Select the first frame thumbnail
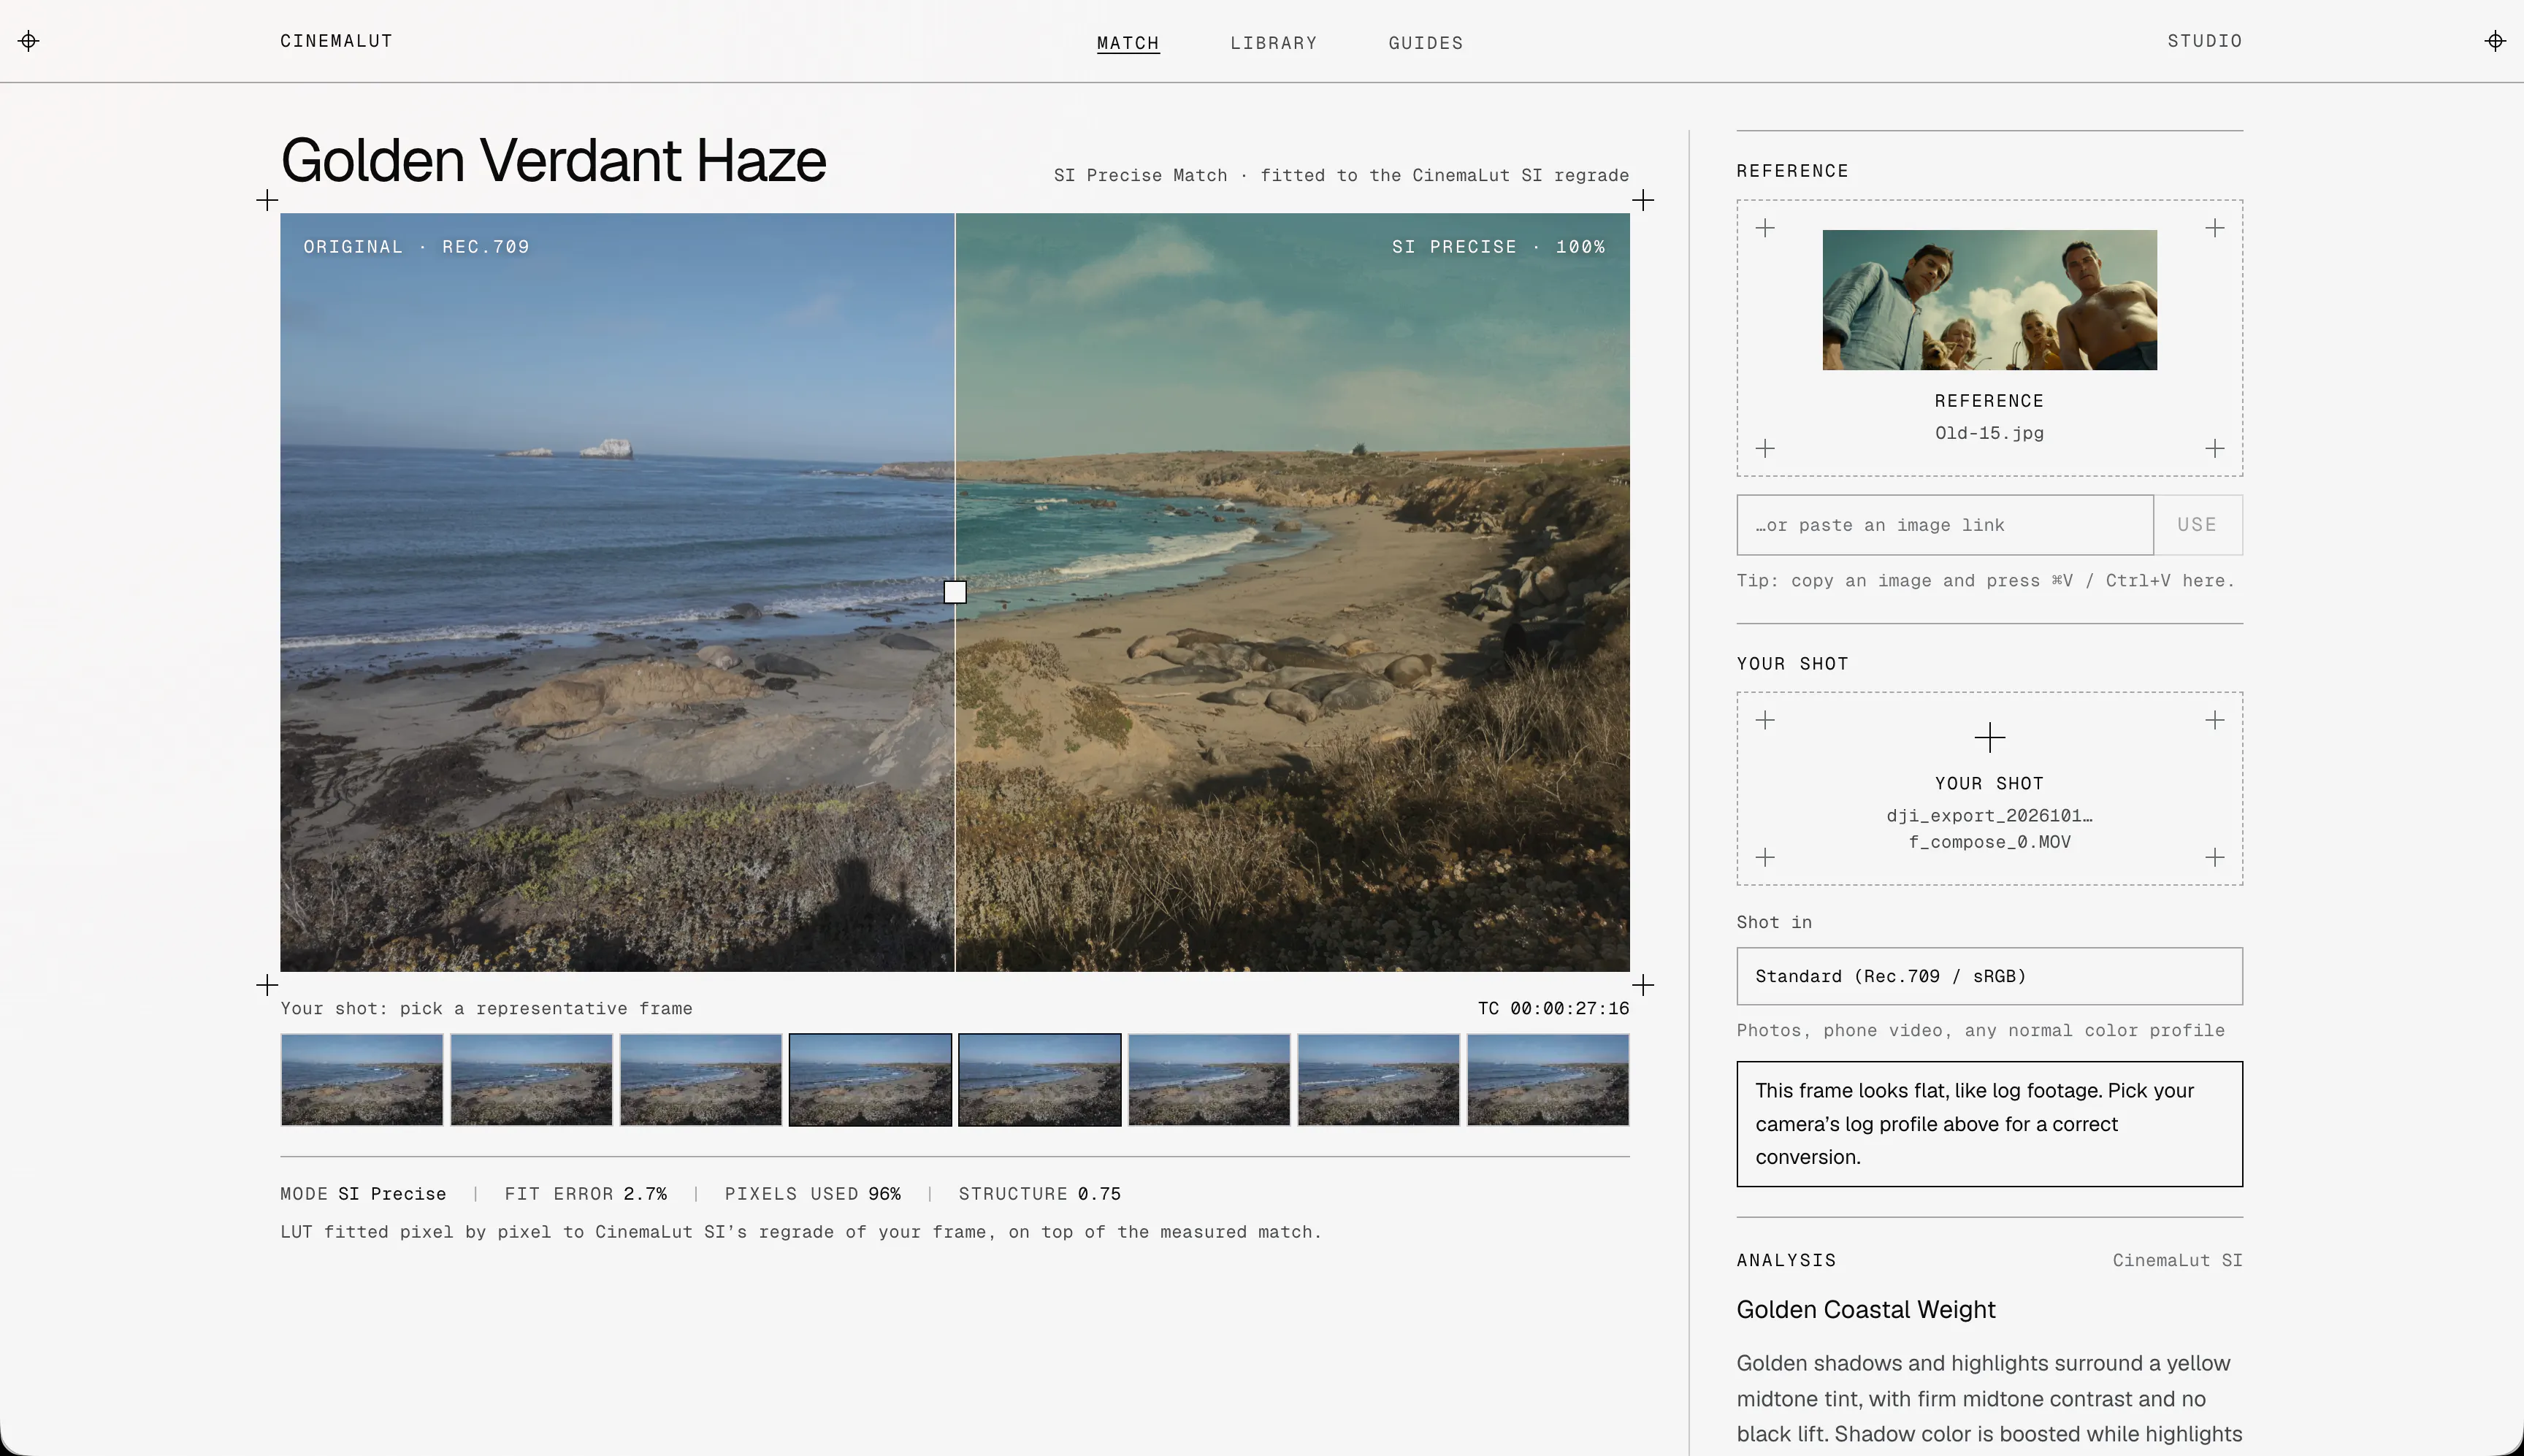This screenshot has width=2524, height=1456. [362, 1080]
